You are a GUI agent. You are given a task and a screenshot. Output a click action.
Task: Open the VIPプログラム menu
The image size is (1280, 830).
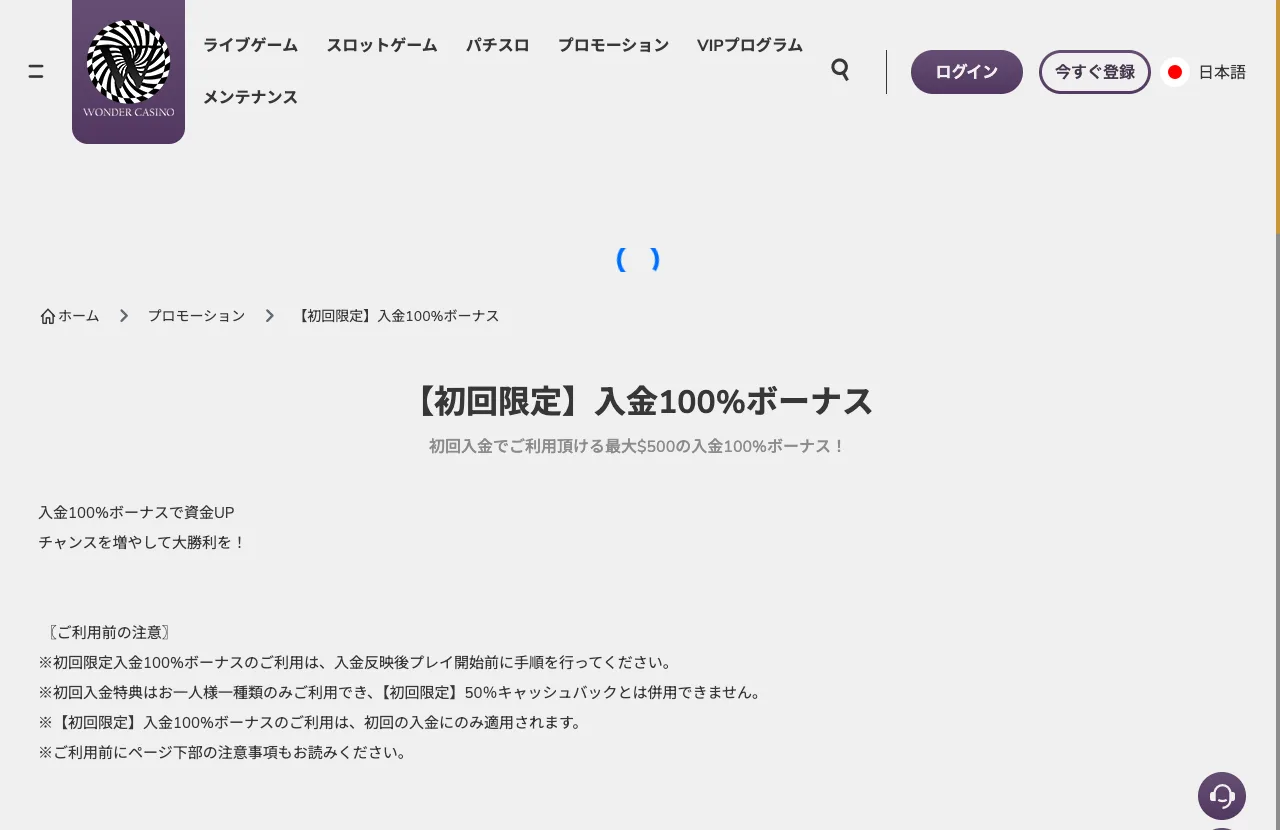click(750, 45)
